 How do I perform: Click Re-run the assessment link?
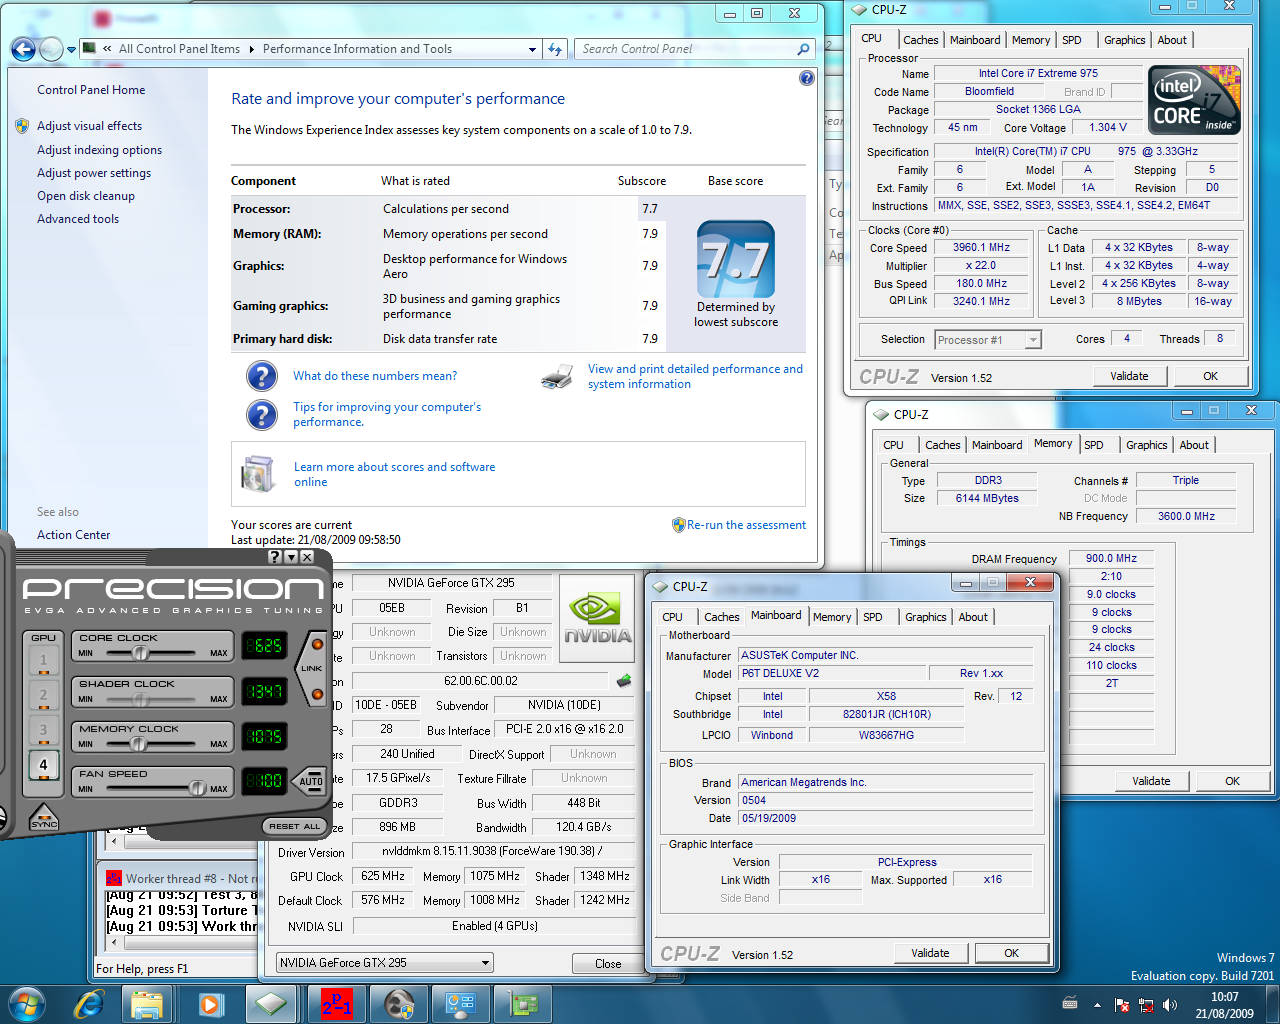point(745,525)
